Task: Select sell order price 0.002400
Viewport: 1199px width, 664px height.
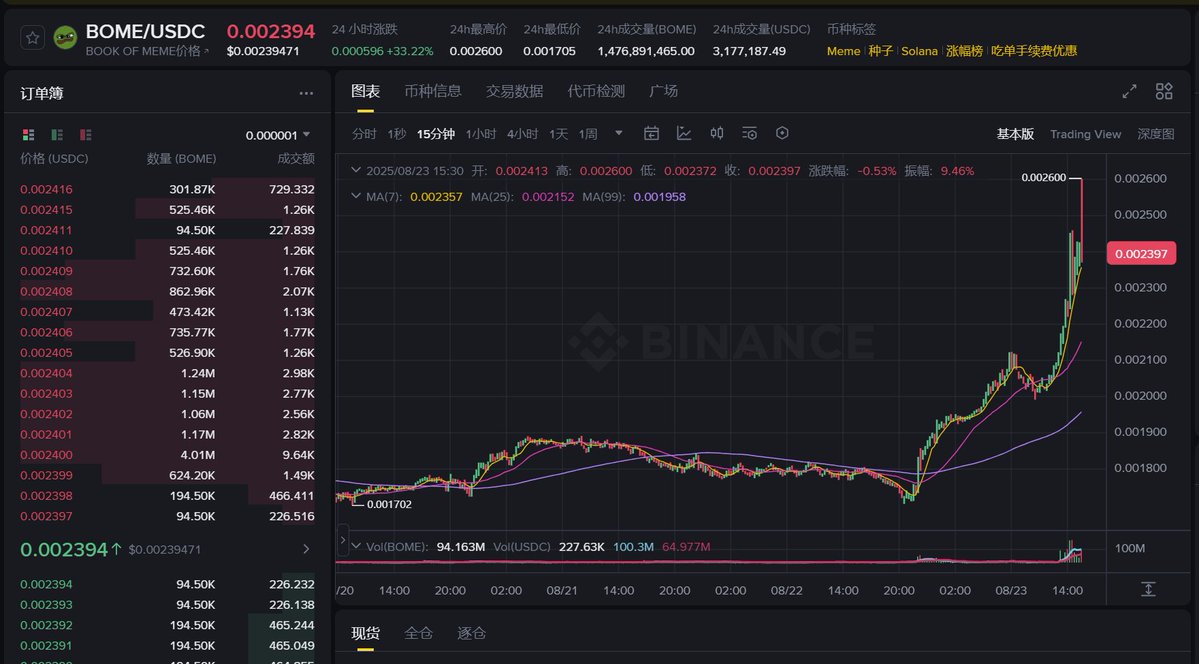Action: coord(47,455)
